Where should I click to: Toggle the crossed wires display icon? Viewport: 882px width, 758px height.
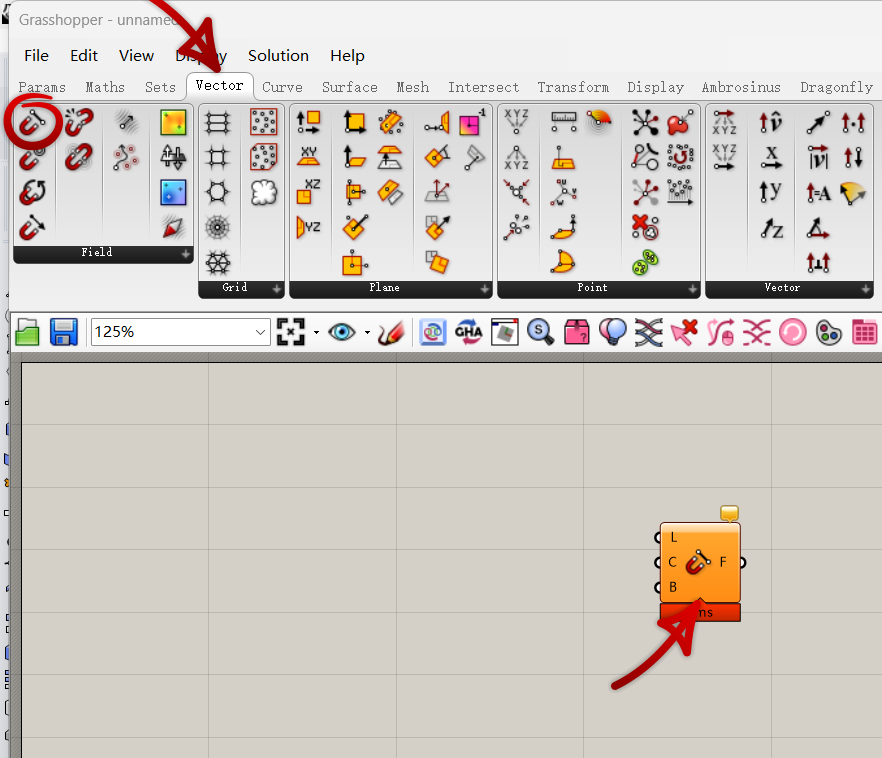(x=649, y=332)
